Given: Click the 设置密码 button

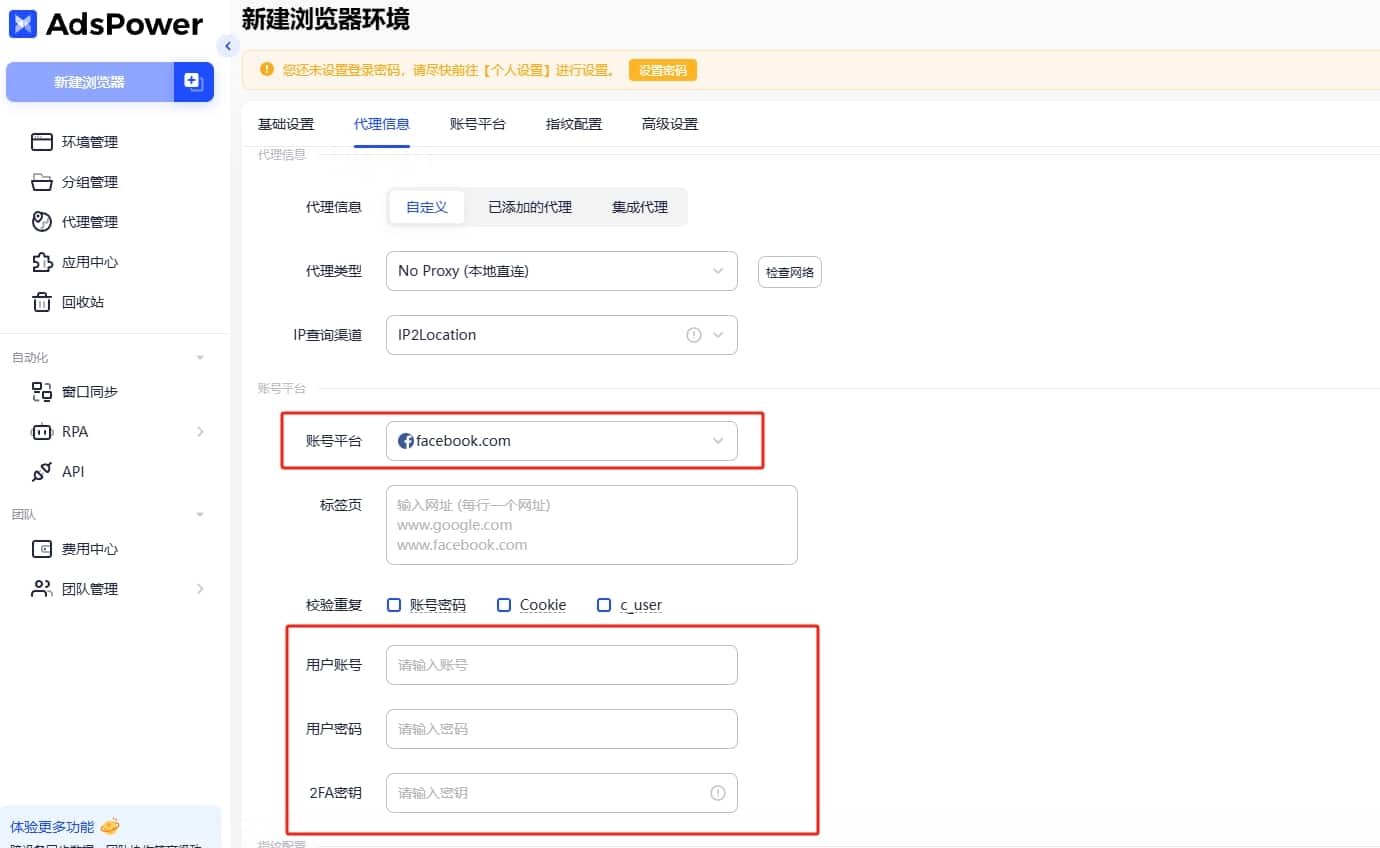Looking at the screenshot, I should [663, 71].
